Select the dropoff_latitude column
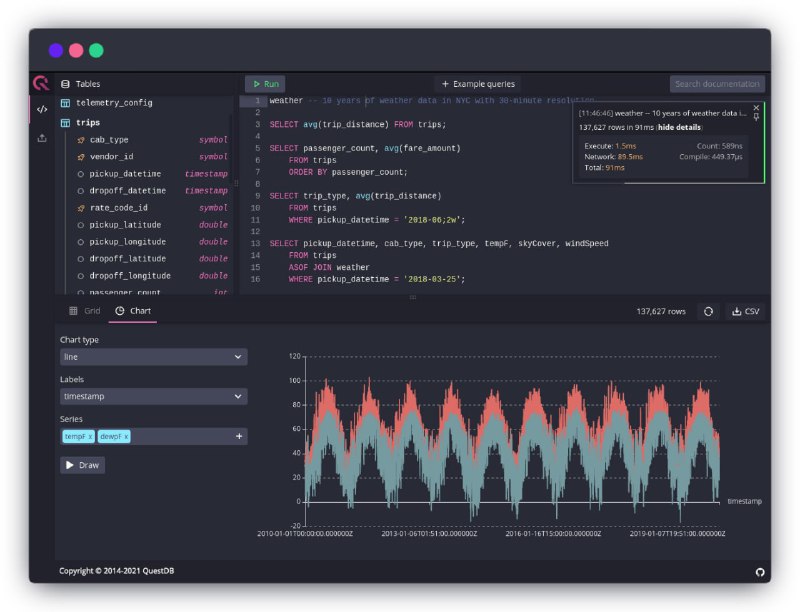800x612 pixels. point(153,259)
